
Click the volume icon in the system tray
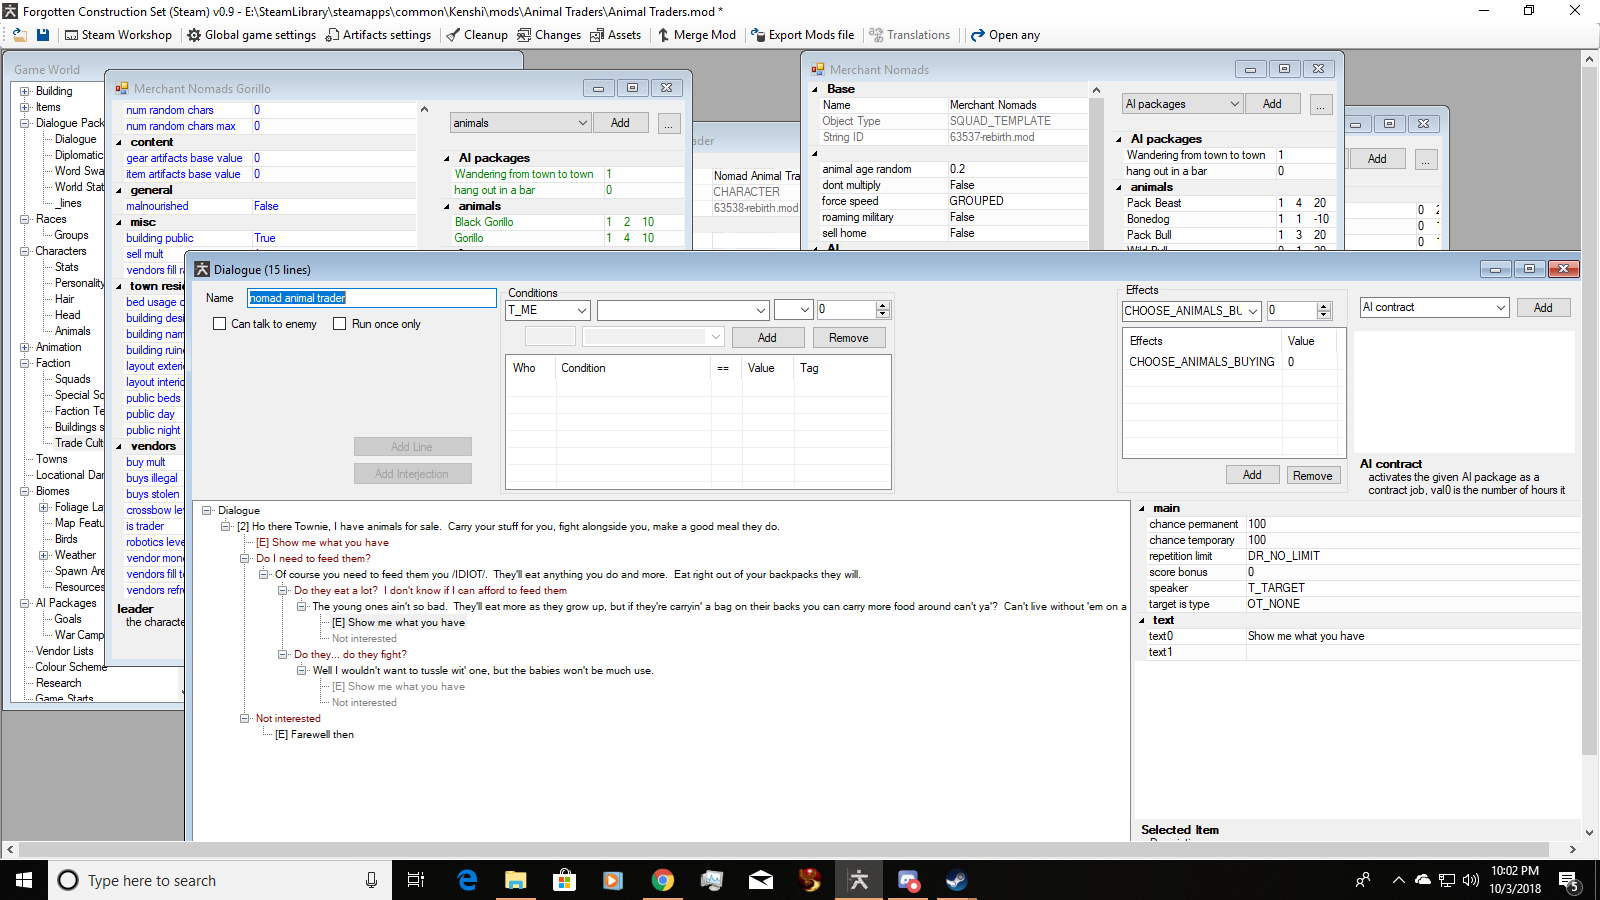click(1470, 880)
